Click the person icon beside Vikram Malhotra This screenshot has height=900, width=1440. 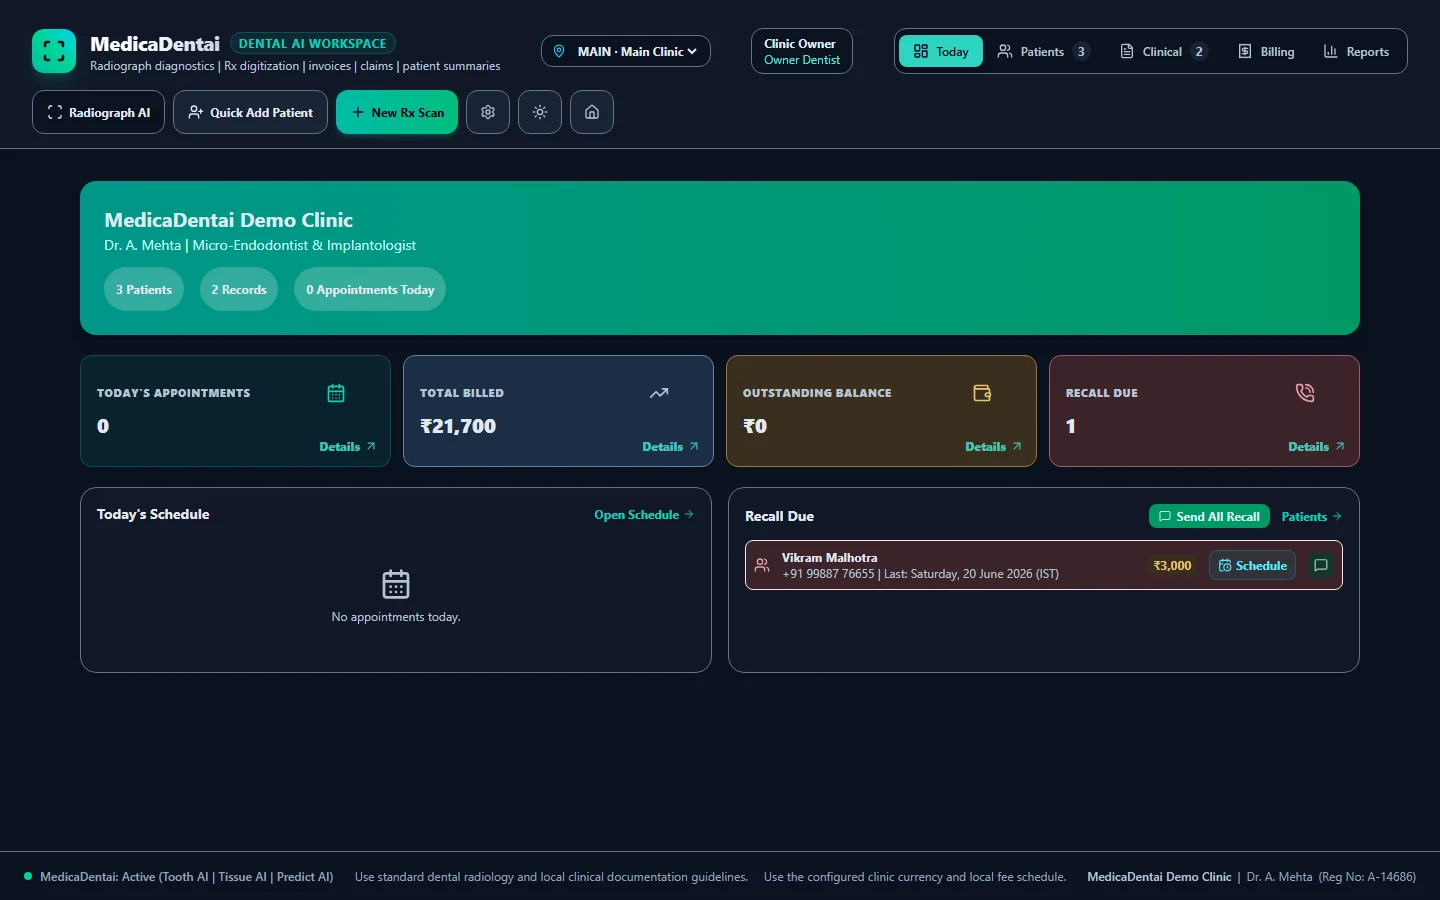coord(762,565)
